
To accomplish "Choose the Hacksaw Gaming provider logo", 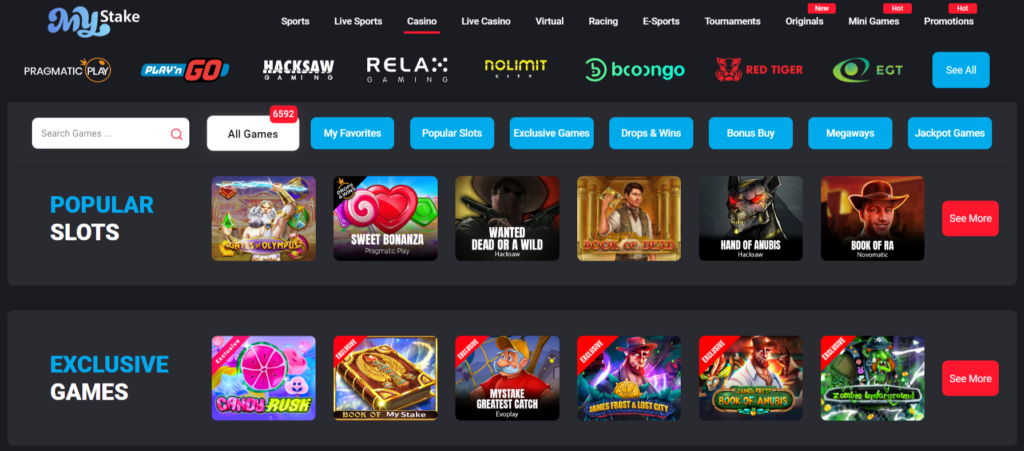I will click(x=298, y=69).
